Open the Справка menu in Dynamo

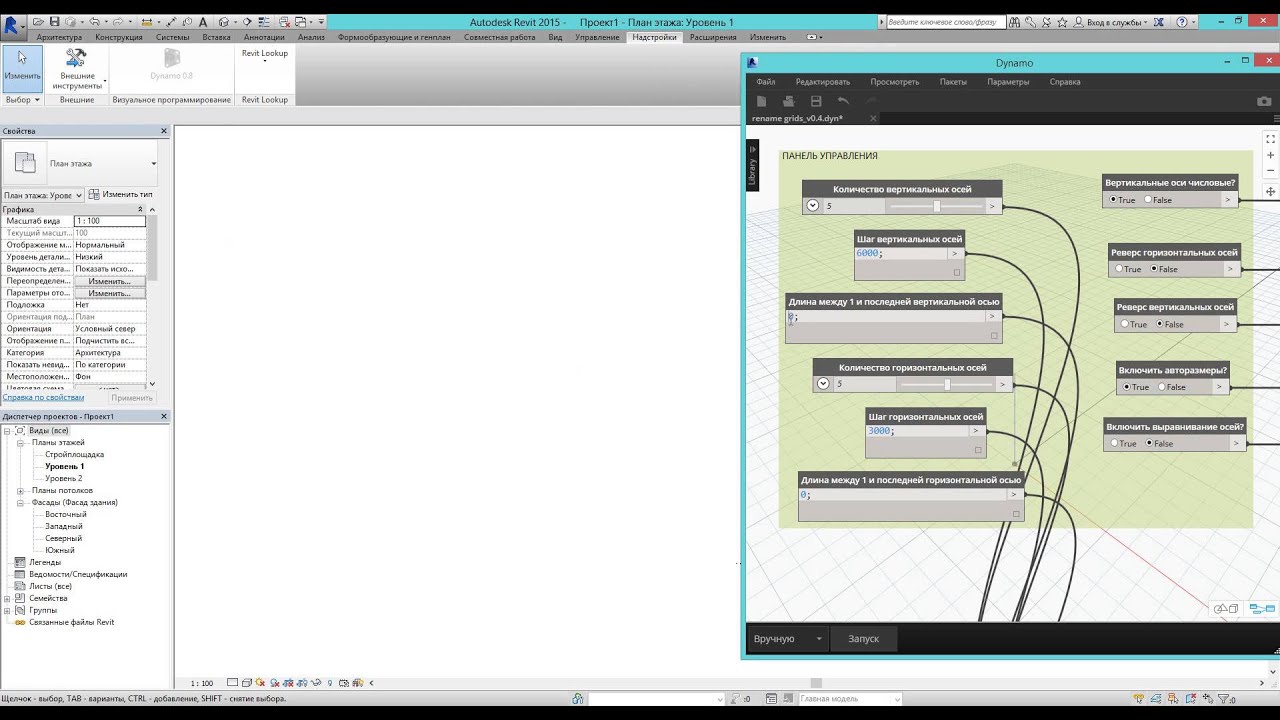pyautogui.click(x=1065, y=82)
